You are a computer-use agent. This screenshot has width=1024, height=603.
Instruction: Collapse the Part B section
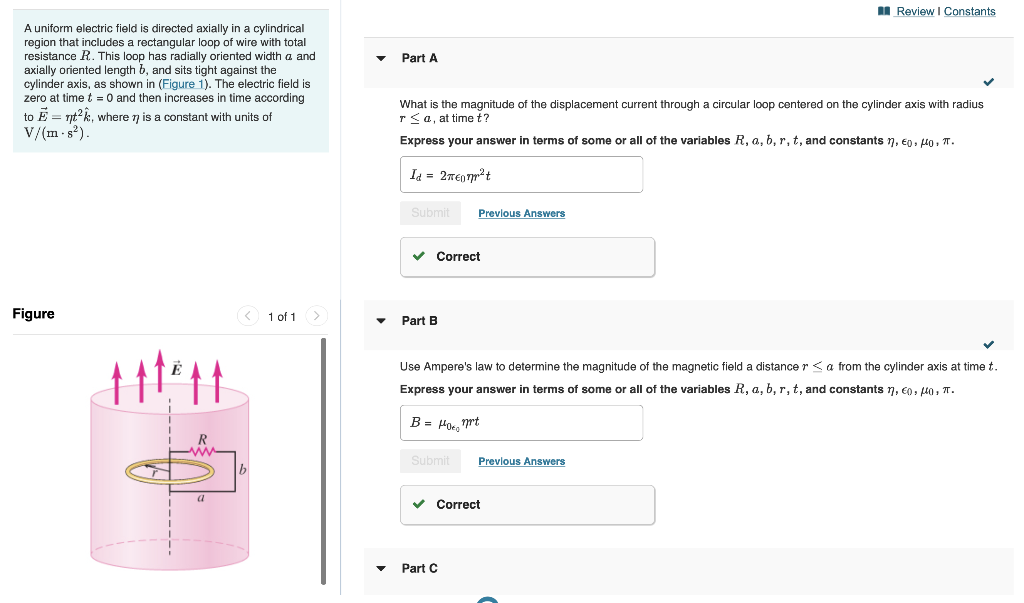pyautogui.click(x=381, y=320)
